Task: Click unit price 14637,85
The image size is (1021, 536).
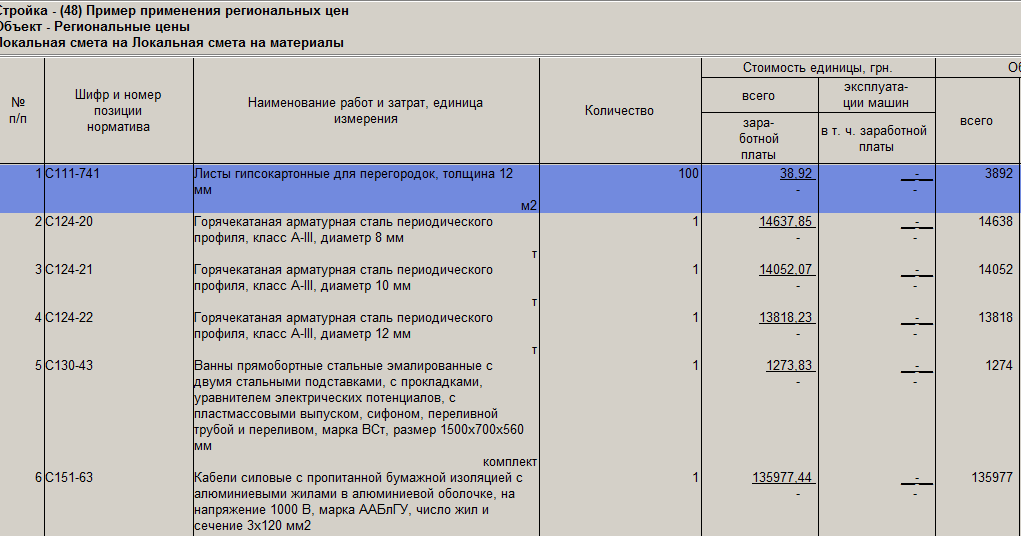Action: pyautogui.click(x=785, y=222)
